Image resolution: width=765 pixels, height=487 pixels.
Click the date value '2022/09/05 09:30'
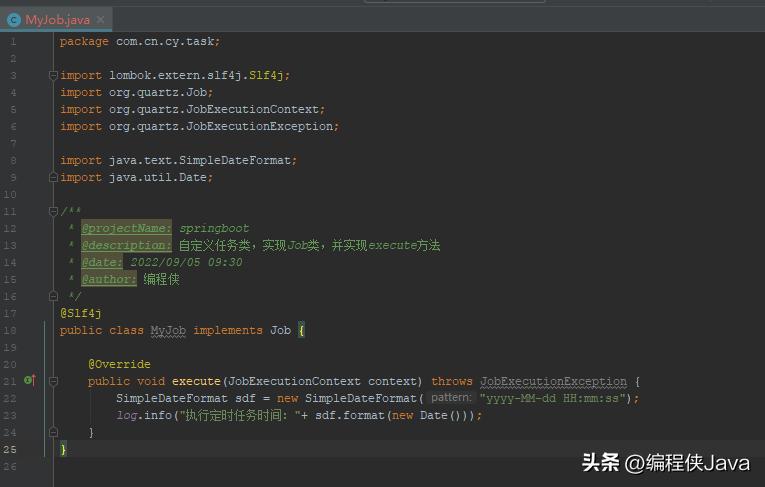point(186,262)
